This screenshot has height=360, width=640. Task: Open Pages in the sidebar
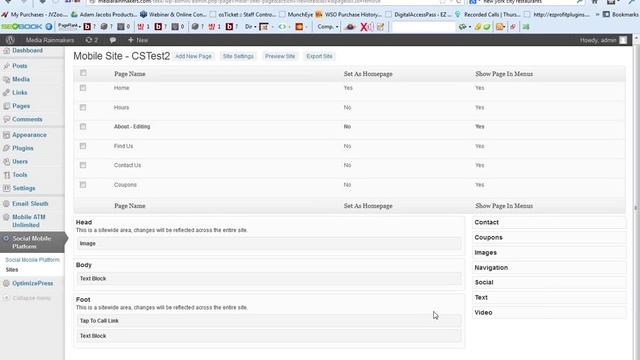[21, 106]
